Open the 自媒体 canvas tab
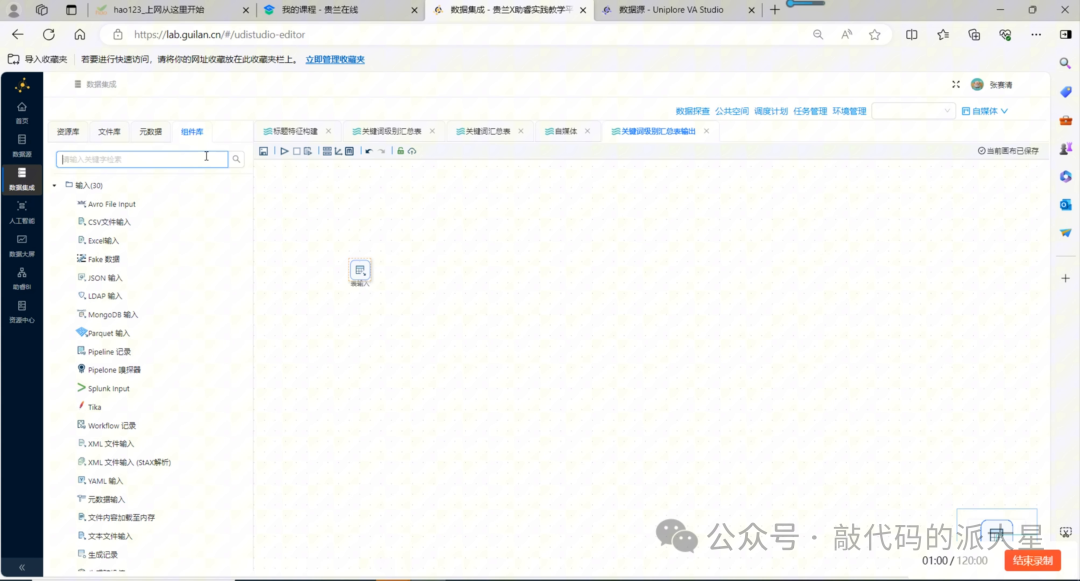This screenshot has height=581, width=1080. click(x=561, y=131)
